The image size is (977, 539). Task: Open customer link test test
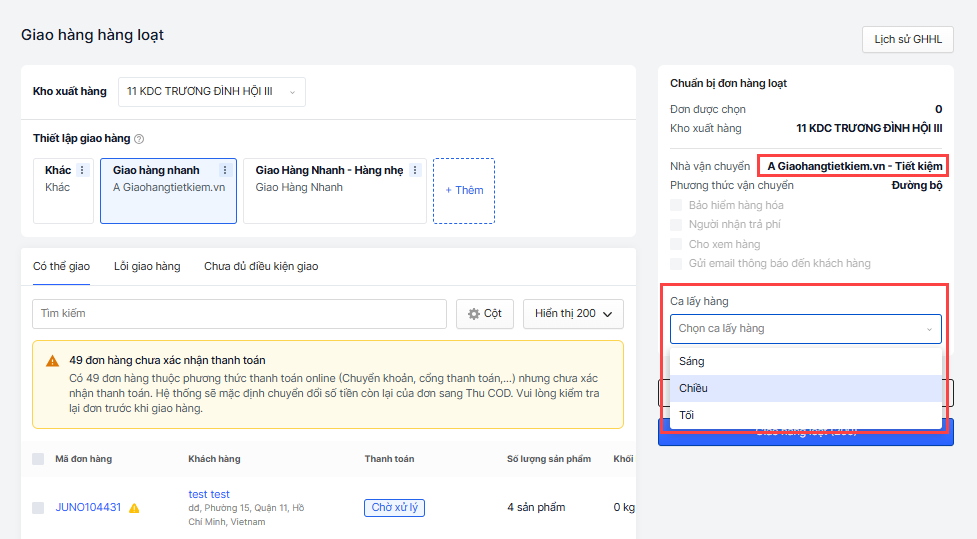pos(209,494)
